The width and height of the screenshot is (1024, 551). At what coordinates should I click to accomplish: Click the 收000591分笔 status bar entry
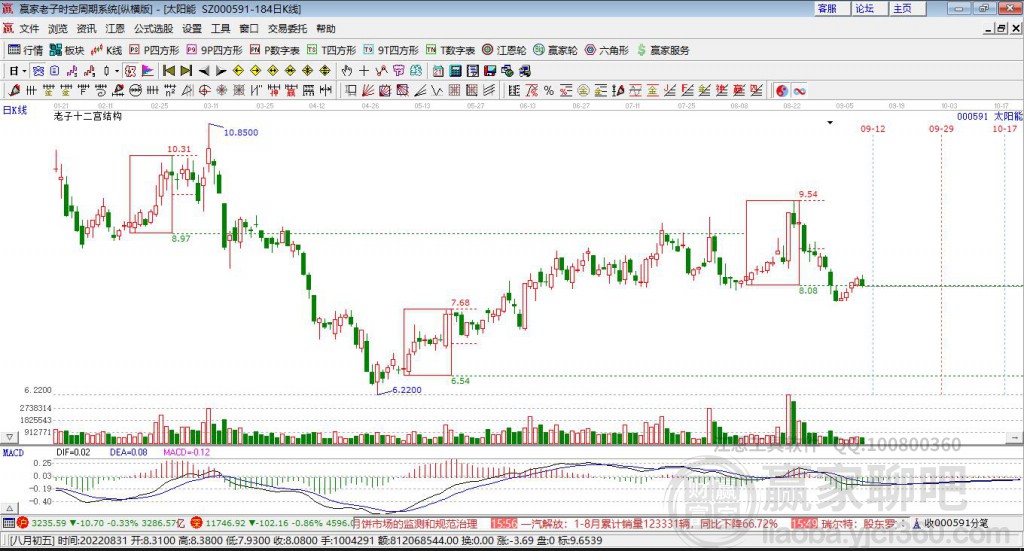956,523
